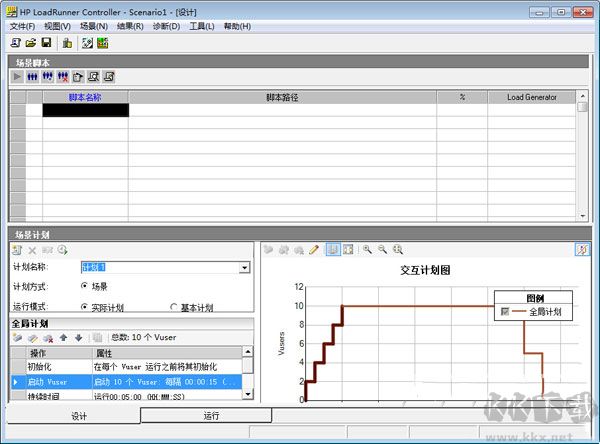
Task: Save scenario with the floppy disk icon
Action: (x=46, y=43)
